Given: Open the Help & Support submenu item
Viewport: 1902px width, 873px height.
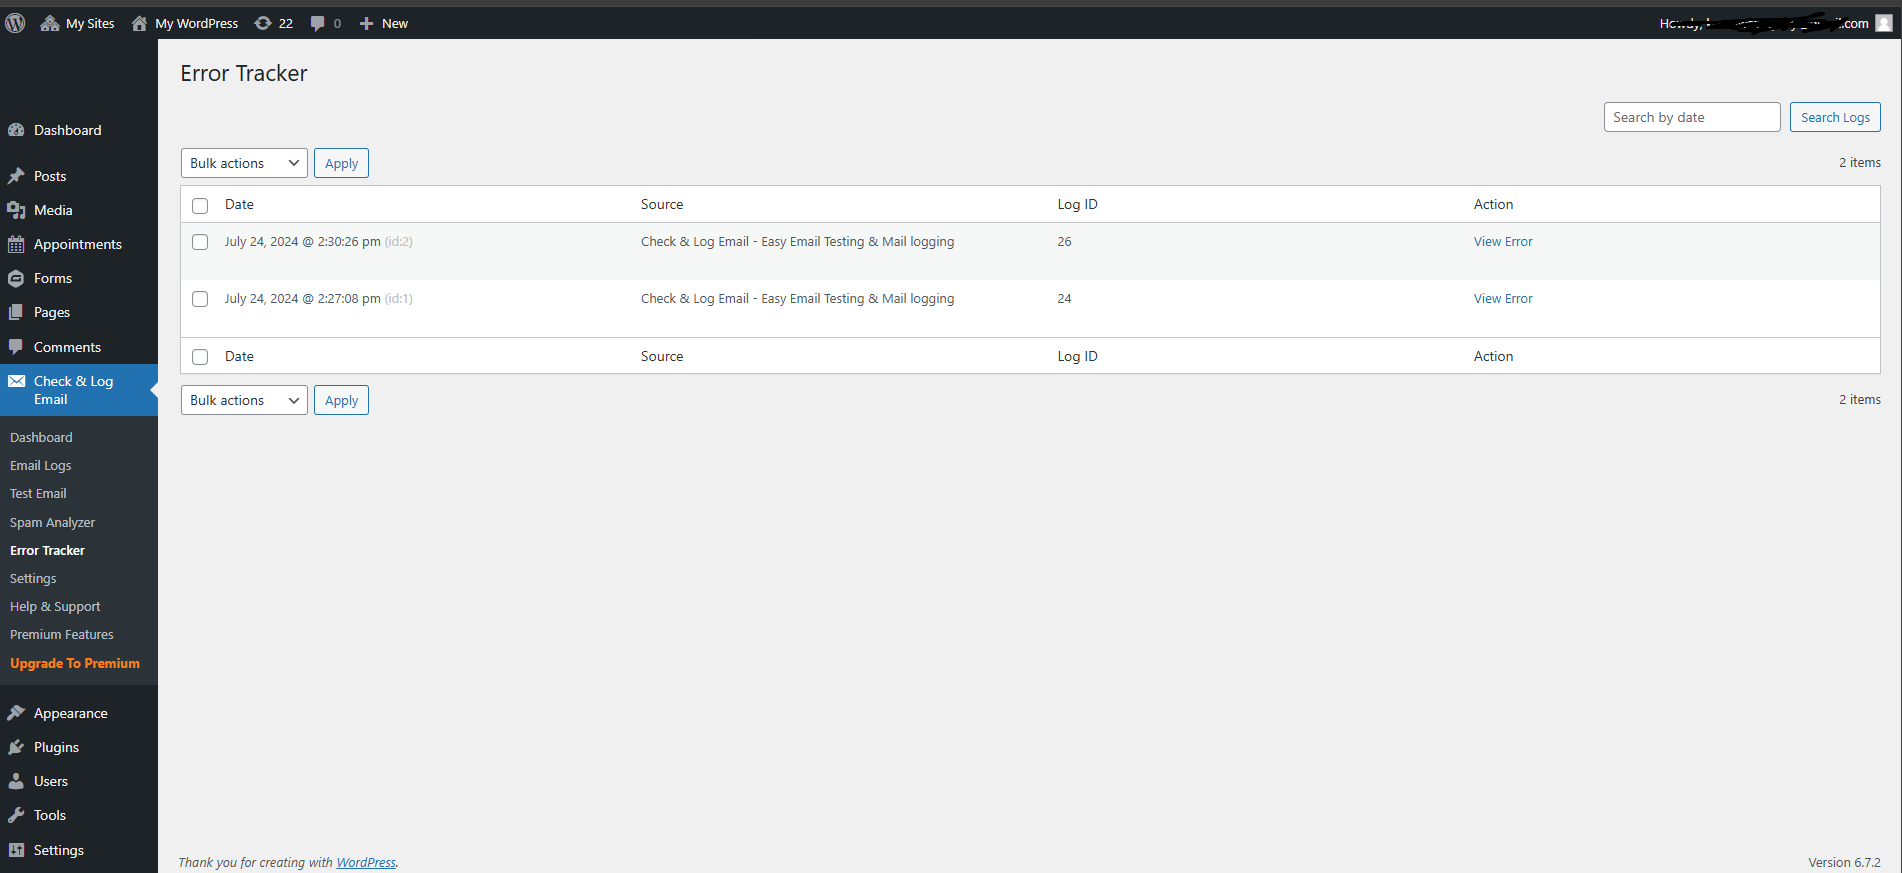Looking at the screenshot, I should tap(55, 606).
